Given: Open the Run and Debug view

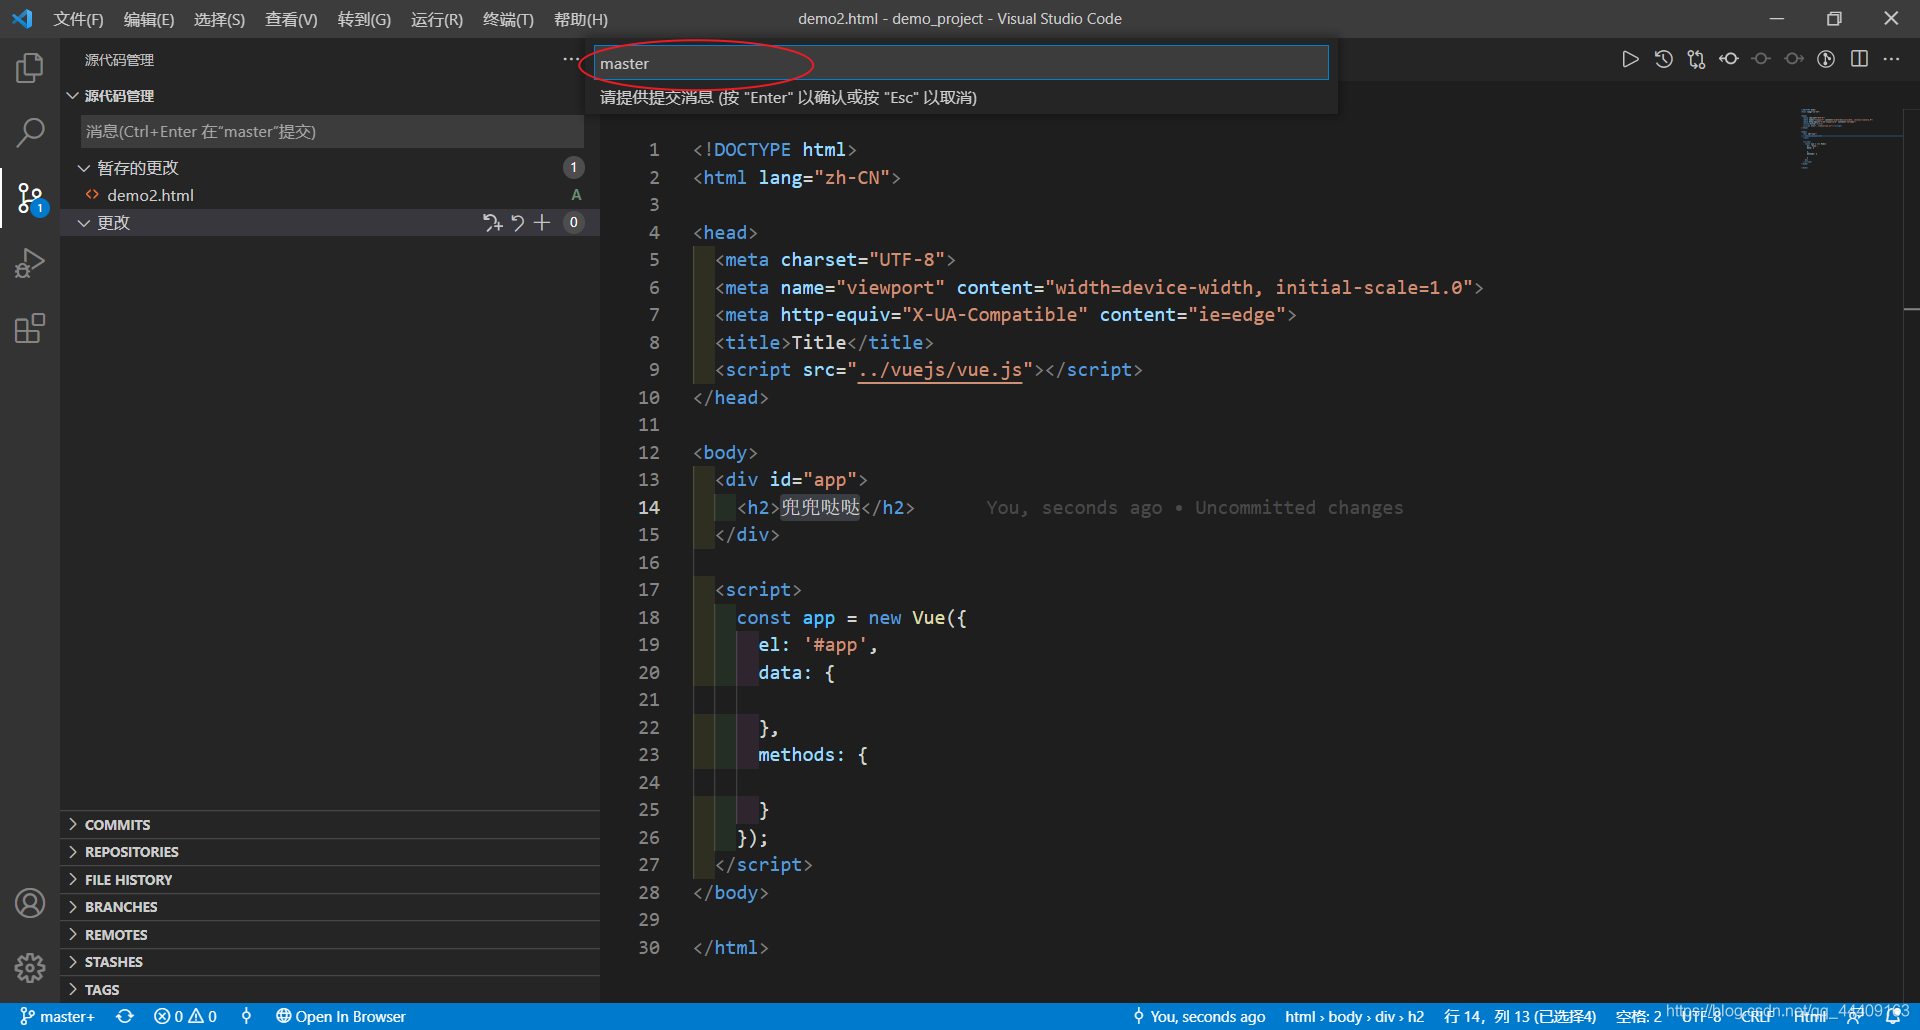Looking at the screenshot, I should (x=30, y=263).
